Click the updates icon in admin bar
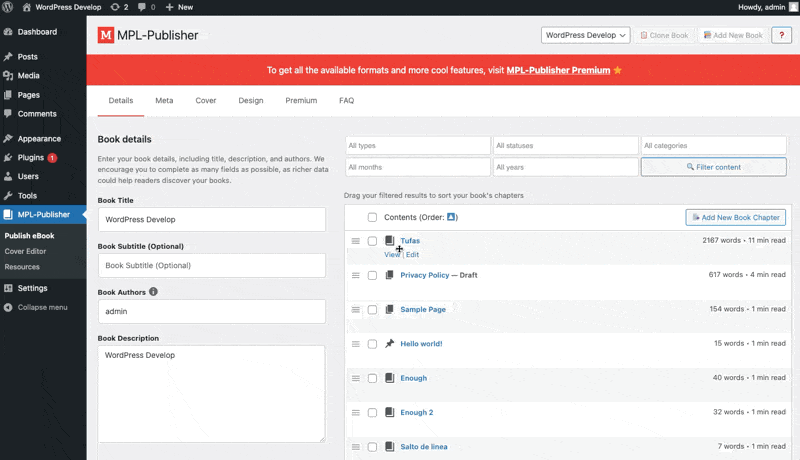This screenshot has width=800, height=460. pyautogui.click(x=115, y=7)
